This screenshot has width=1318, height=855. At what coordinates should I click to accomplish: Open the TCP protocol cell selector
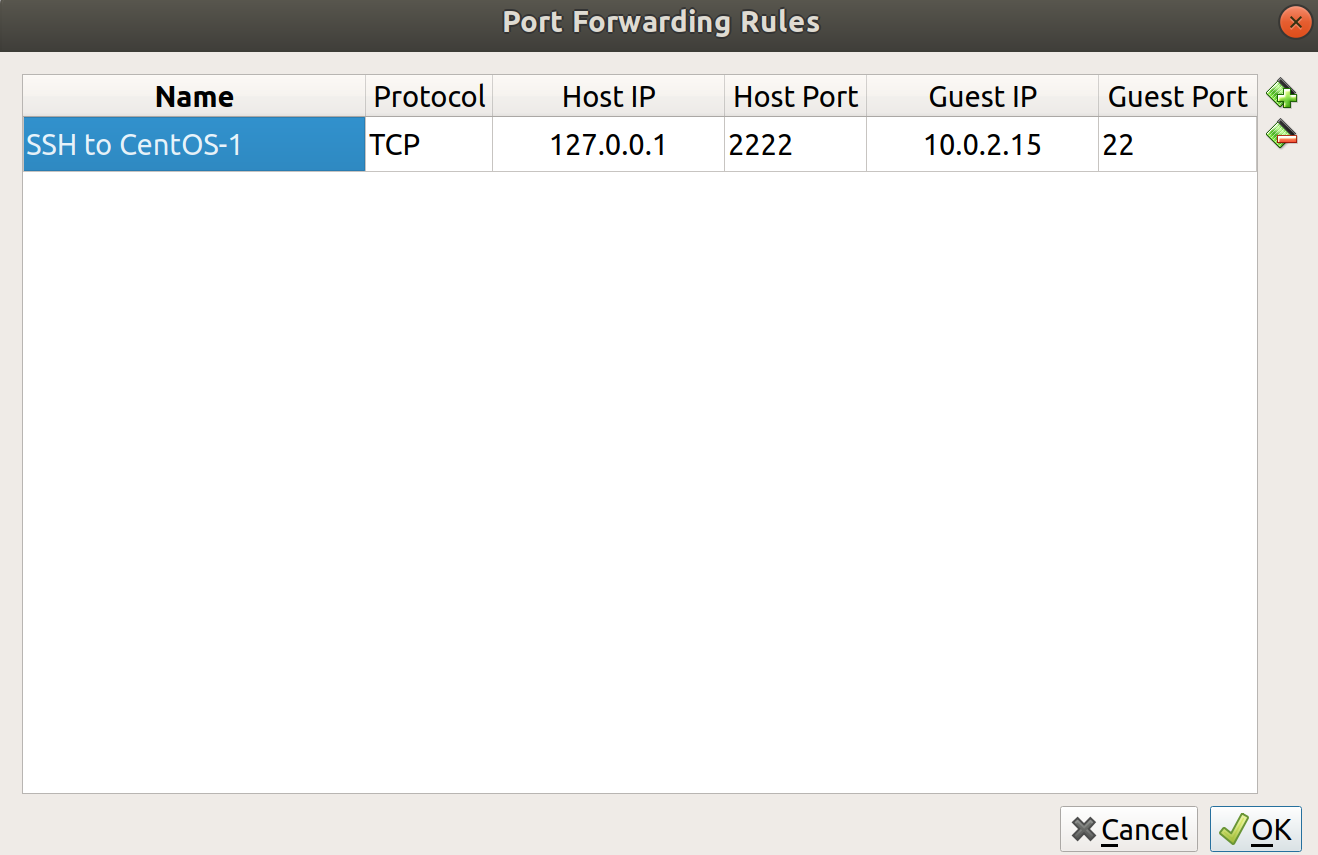point(429,145)
